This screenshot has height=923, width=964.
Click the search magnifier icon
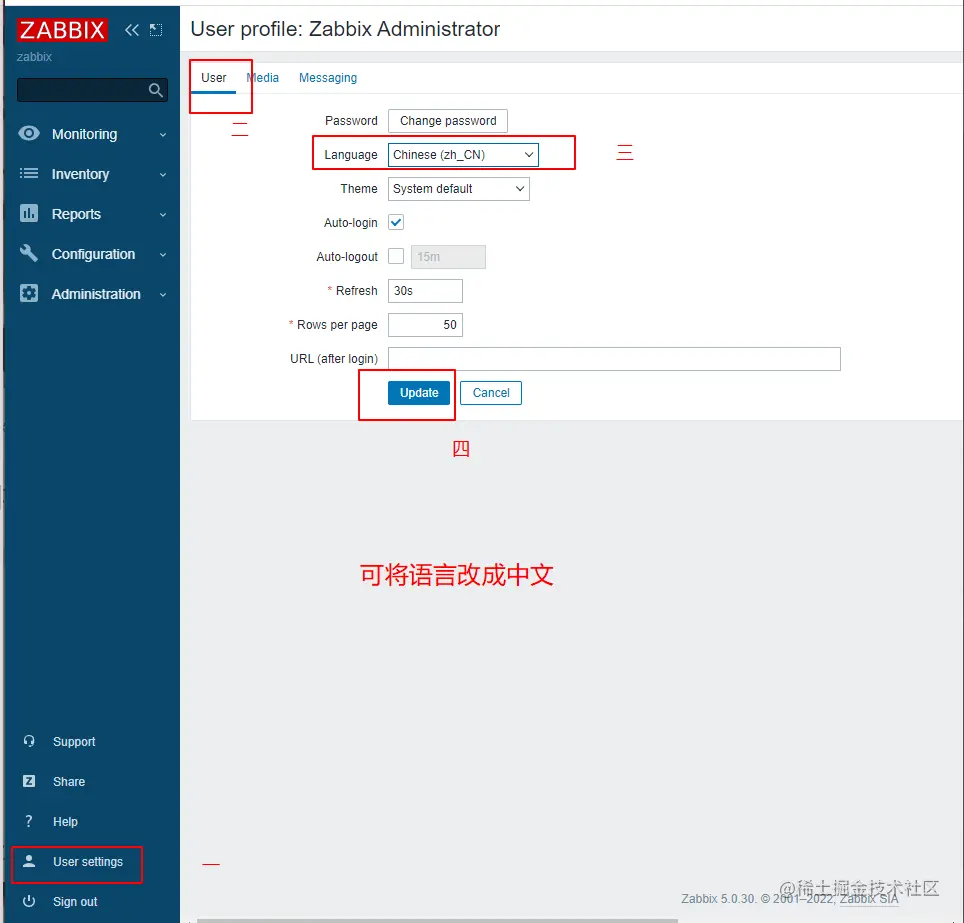(156, 90)
